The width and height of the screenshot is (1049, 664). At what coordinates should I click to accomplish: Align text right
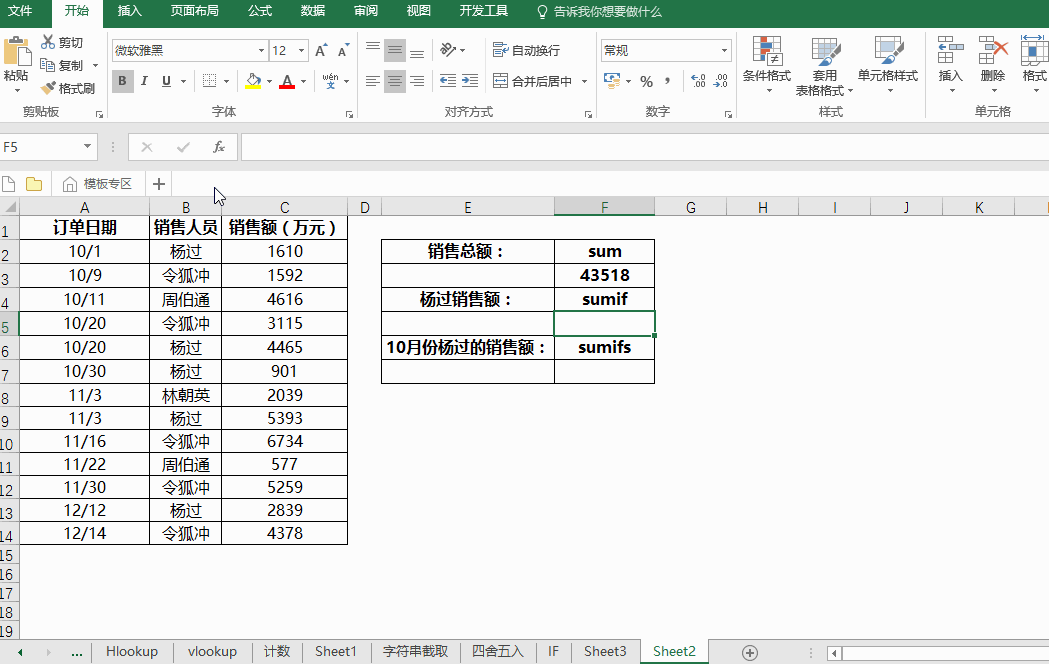[417, 81]
